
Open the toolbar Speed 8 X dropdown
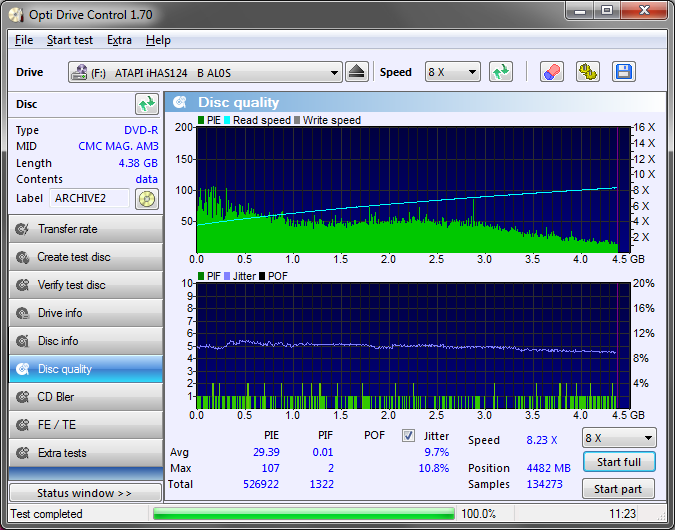point(452,72)
